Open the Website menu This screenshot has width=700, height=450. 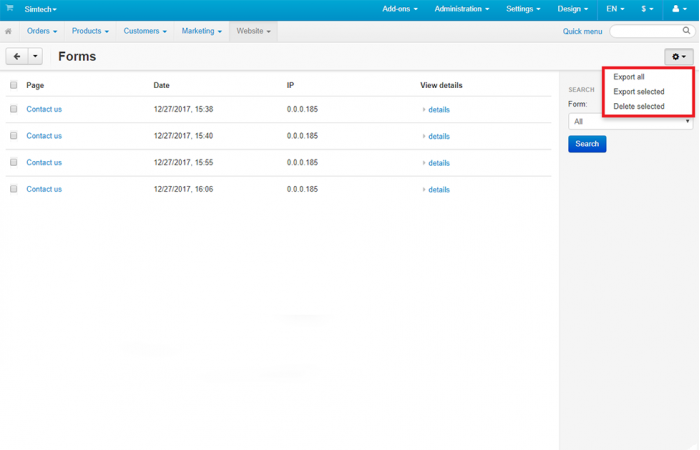point(254,31)
